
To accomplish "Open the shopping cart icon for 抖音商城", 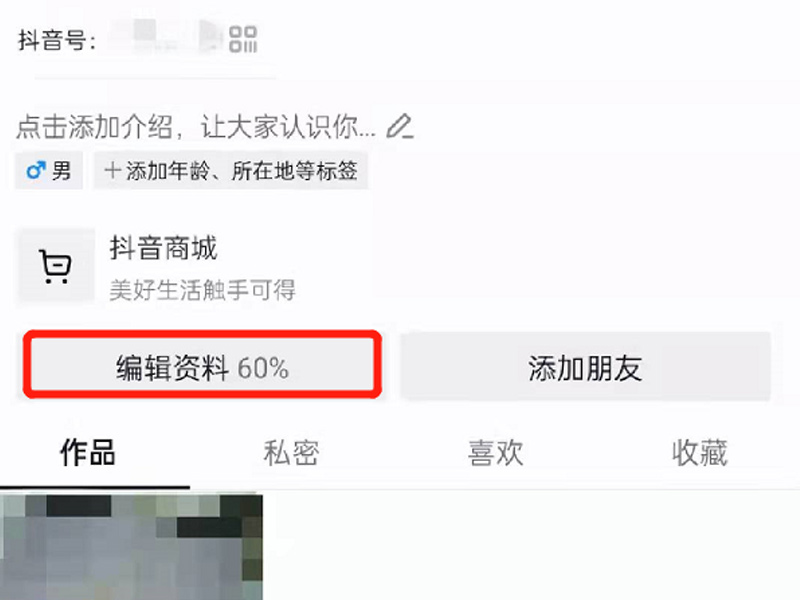I will [56, 266].
